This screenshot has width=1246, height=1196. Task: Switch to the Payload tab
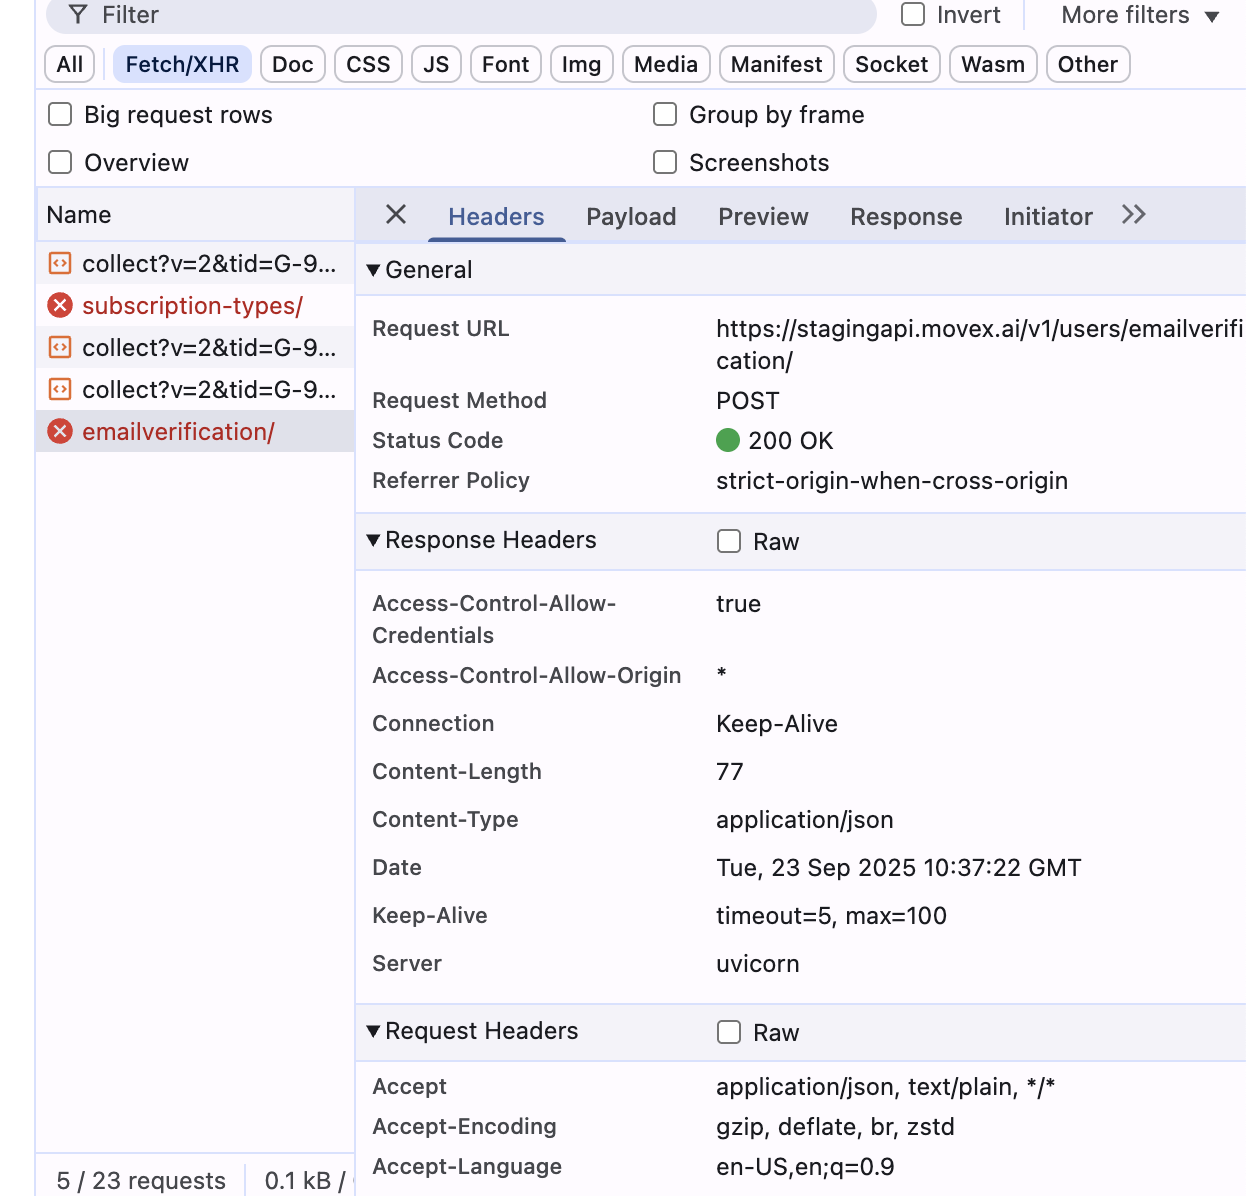(631, 217)
